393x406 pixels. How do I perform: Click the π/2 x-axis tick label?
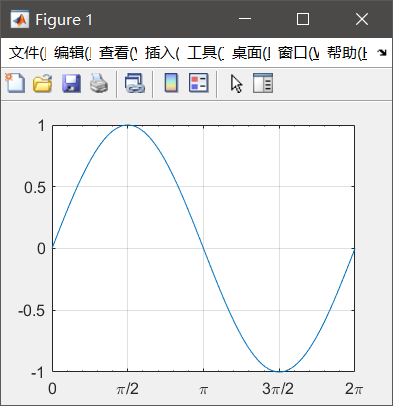128,389
